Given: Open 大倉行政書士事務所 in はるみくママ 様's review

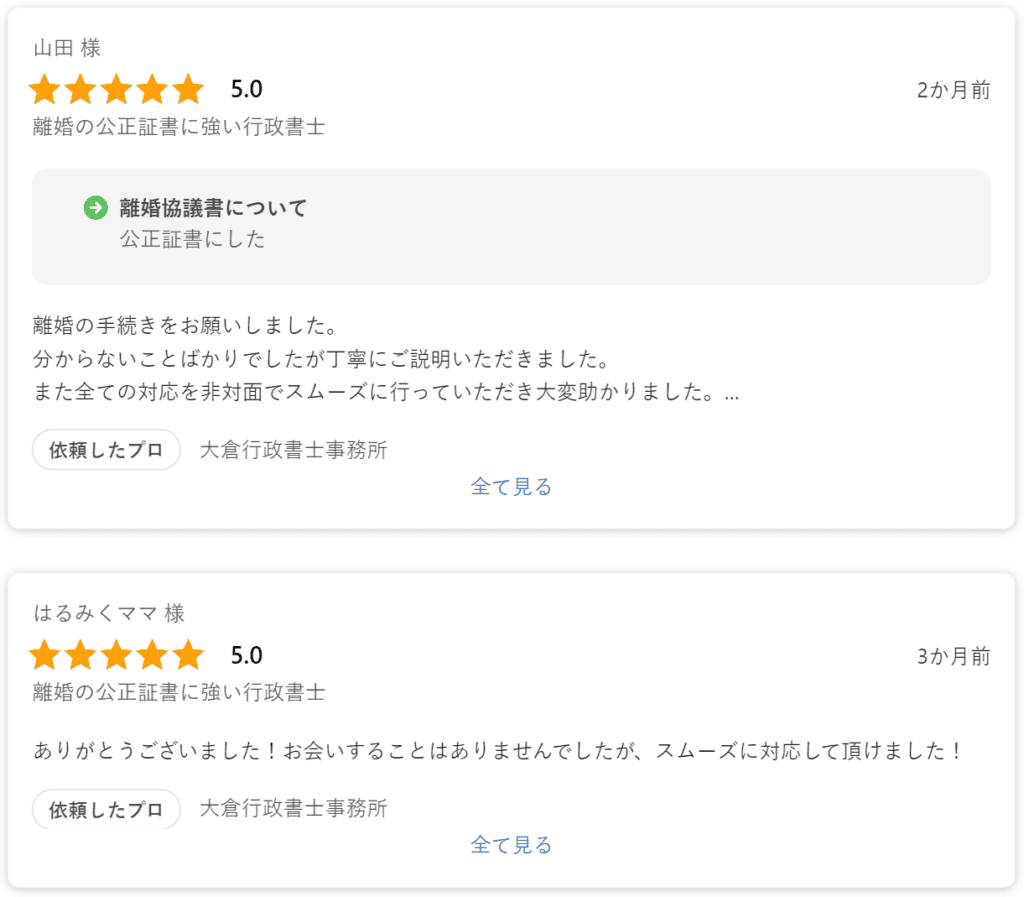Looking at the screenshot, I should tap(293, 809).
